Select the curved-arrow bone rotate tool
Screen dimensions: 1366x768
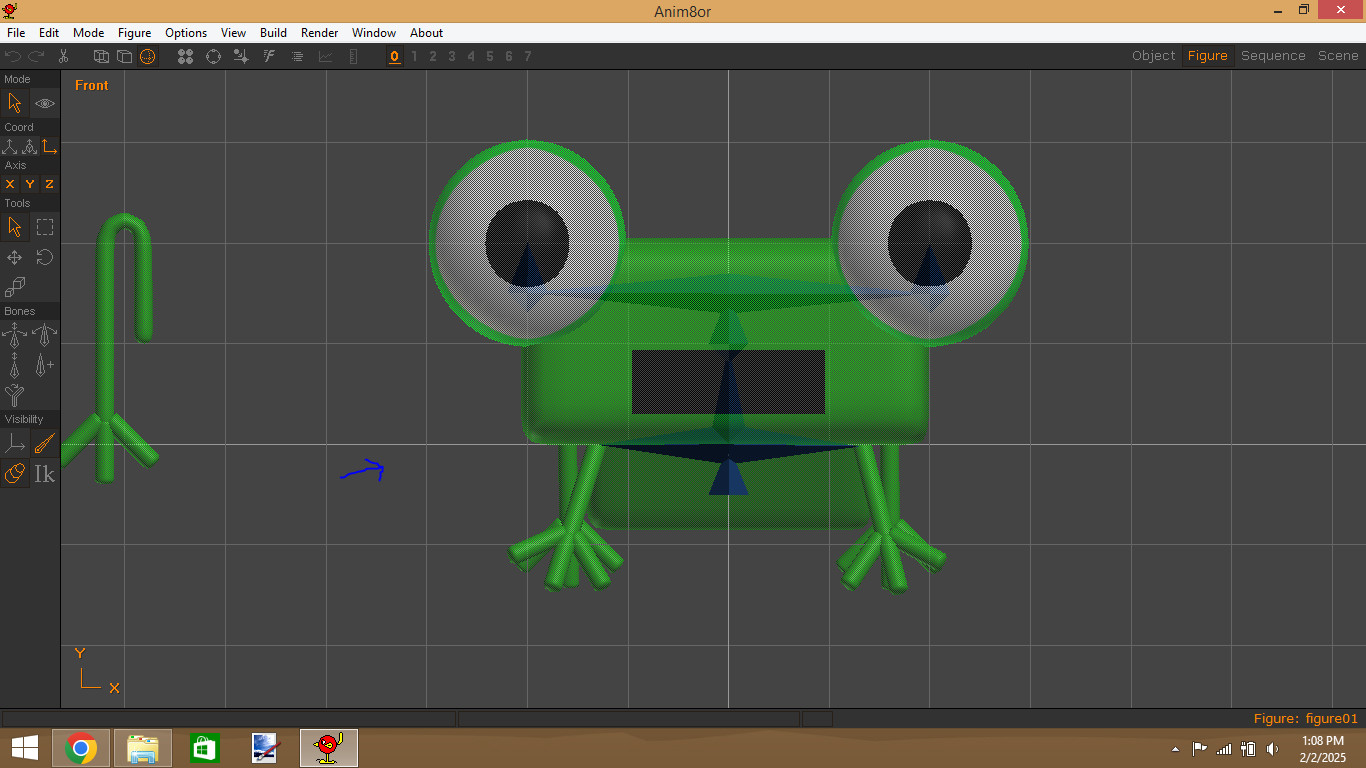point(45,334)
